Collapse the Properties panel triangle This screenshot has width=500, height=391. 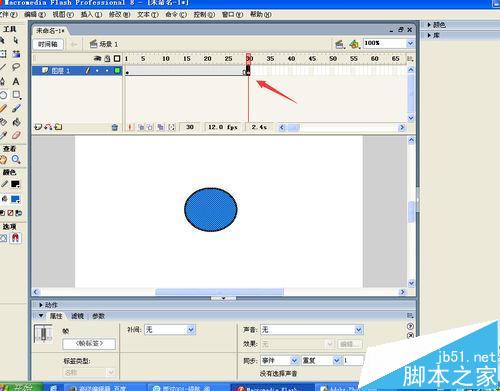point(41,315)
